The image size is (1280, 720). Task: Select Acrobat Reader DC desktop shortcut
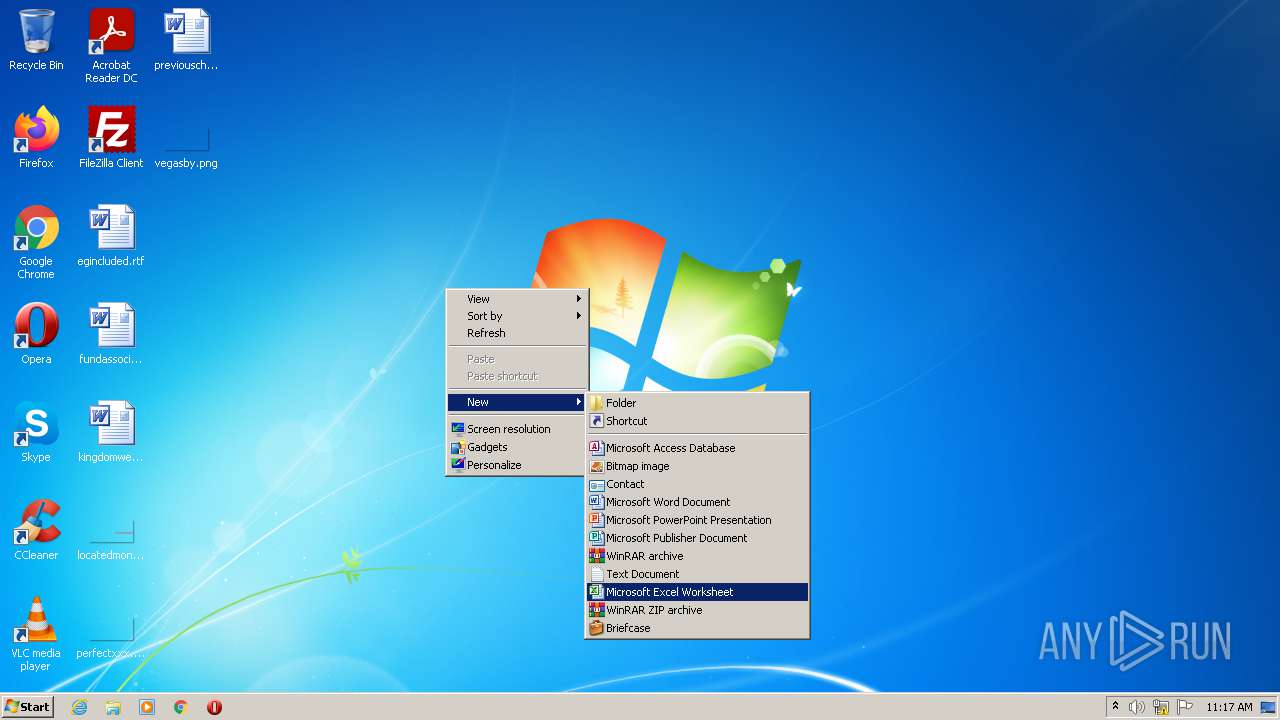pyautogui.click(x=111, y=45)
